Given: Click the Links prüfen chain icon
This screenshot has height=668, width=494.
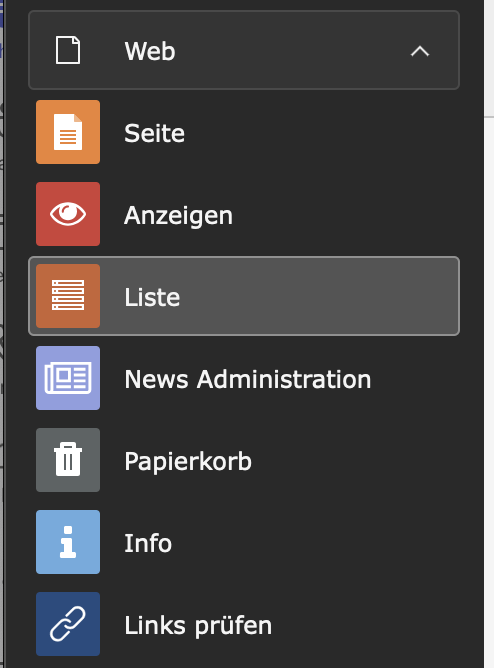Looking at the screenshot, I should point(68,624).
